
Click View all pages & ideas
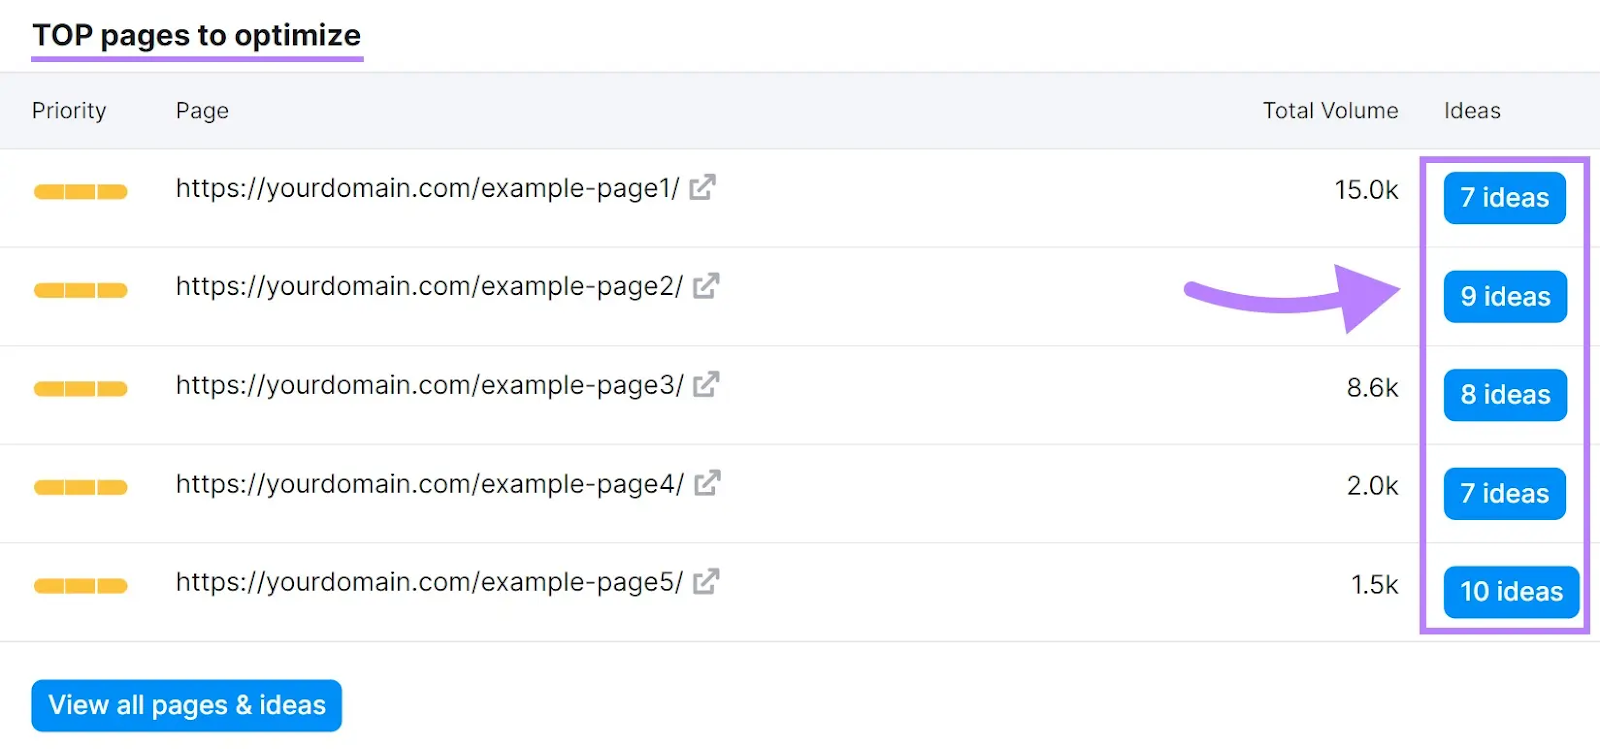tap(186, 705)
